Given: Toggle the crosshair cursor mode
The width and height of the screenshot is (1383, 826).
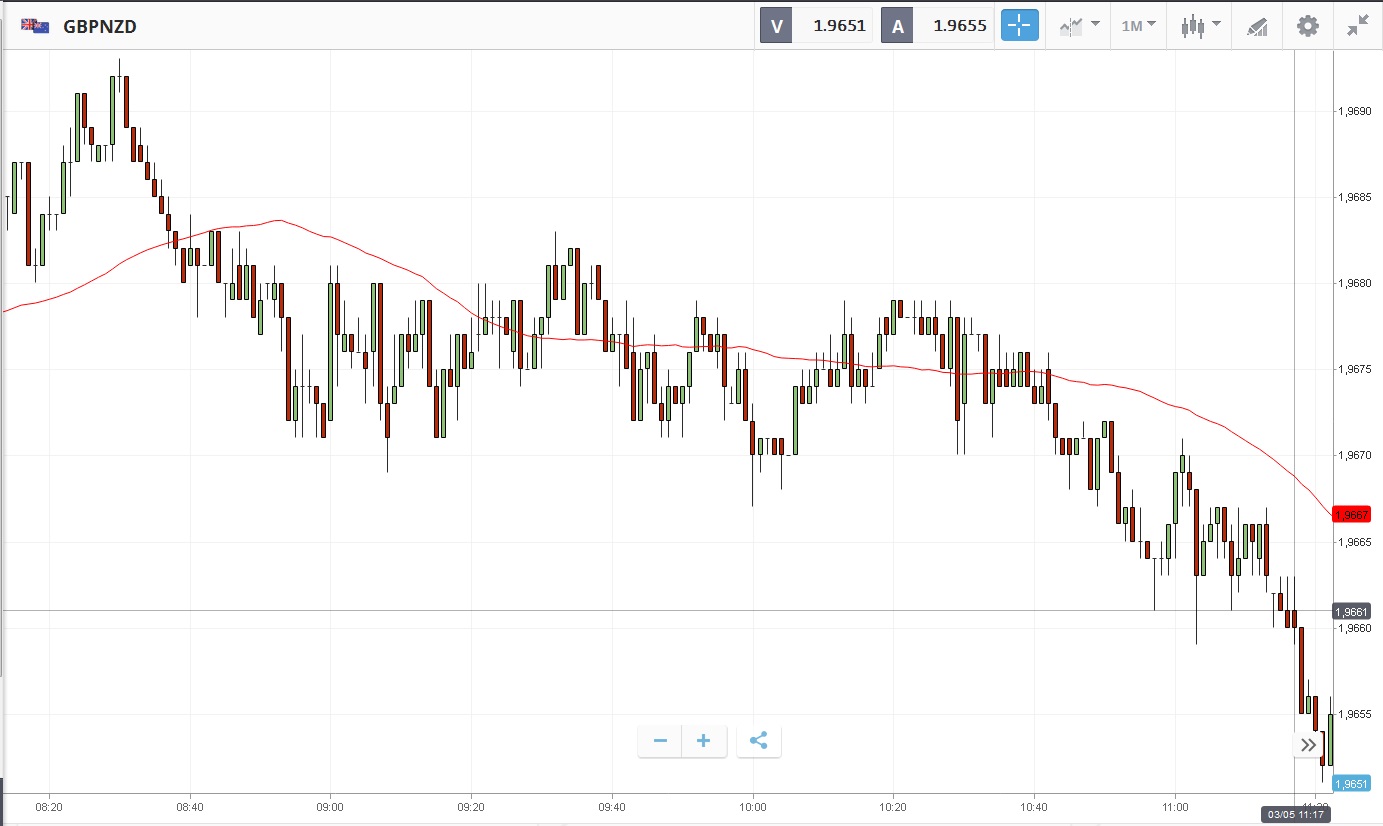Looking at the screenshot, I should coord(1020,26).
